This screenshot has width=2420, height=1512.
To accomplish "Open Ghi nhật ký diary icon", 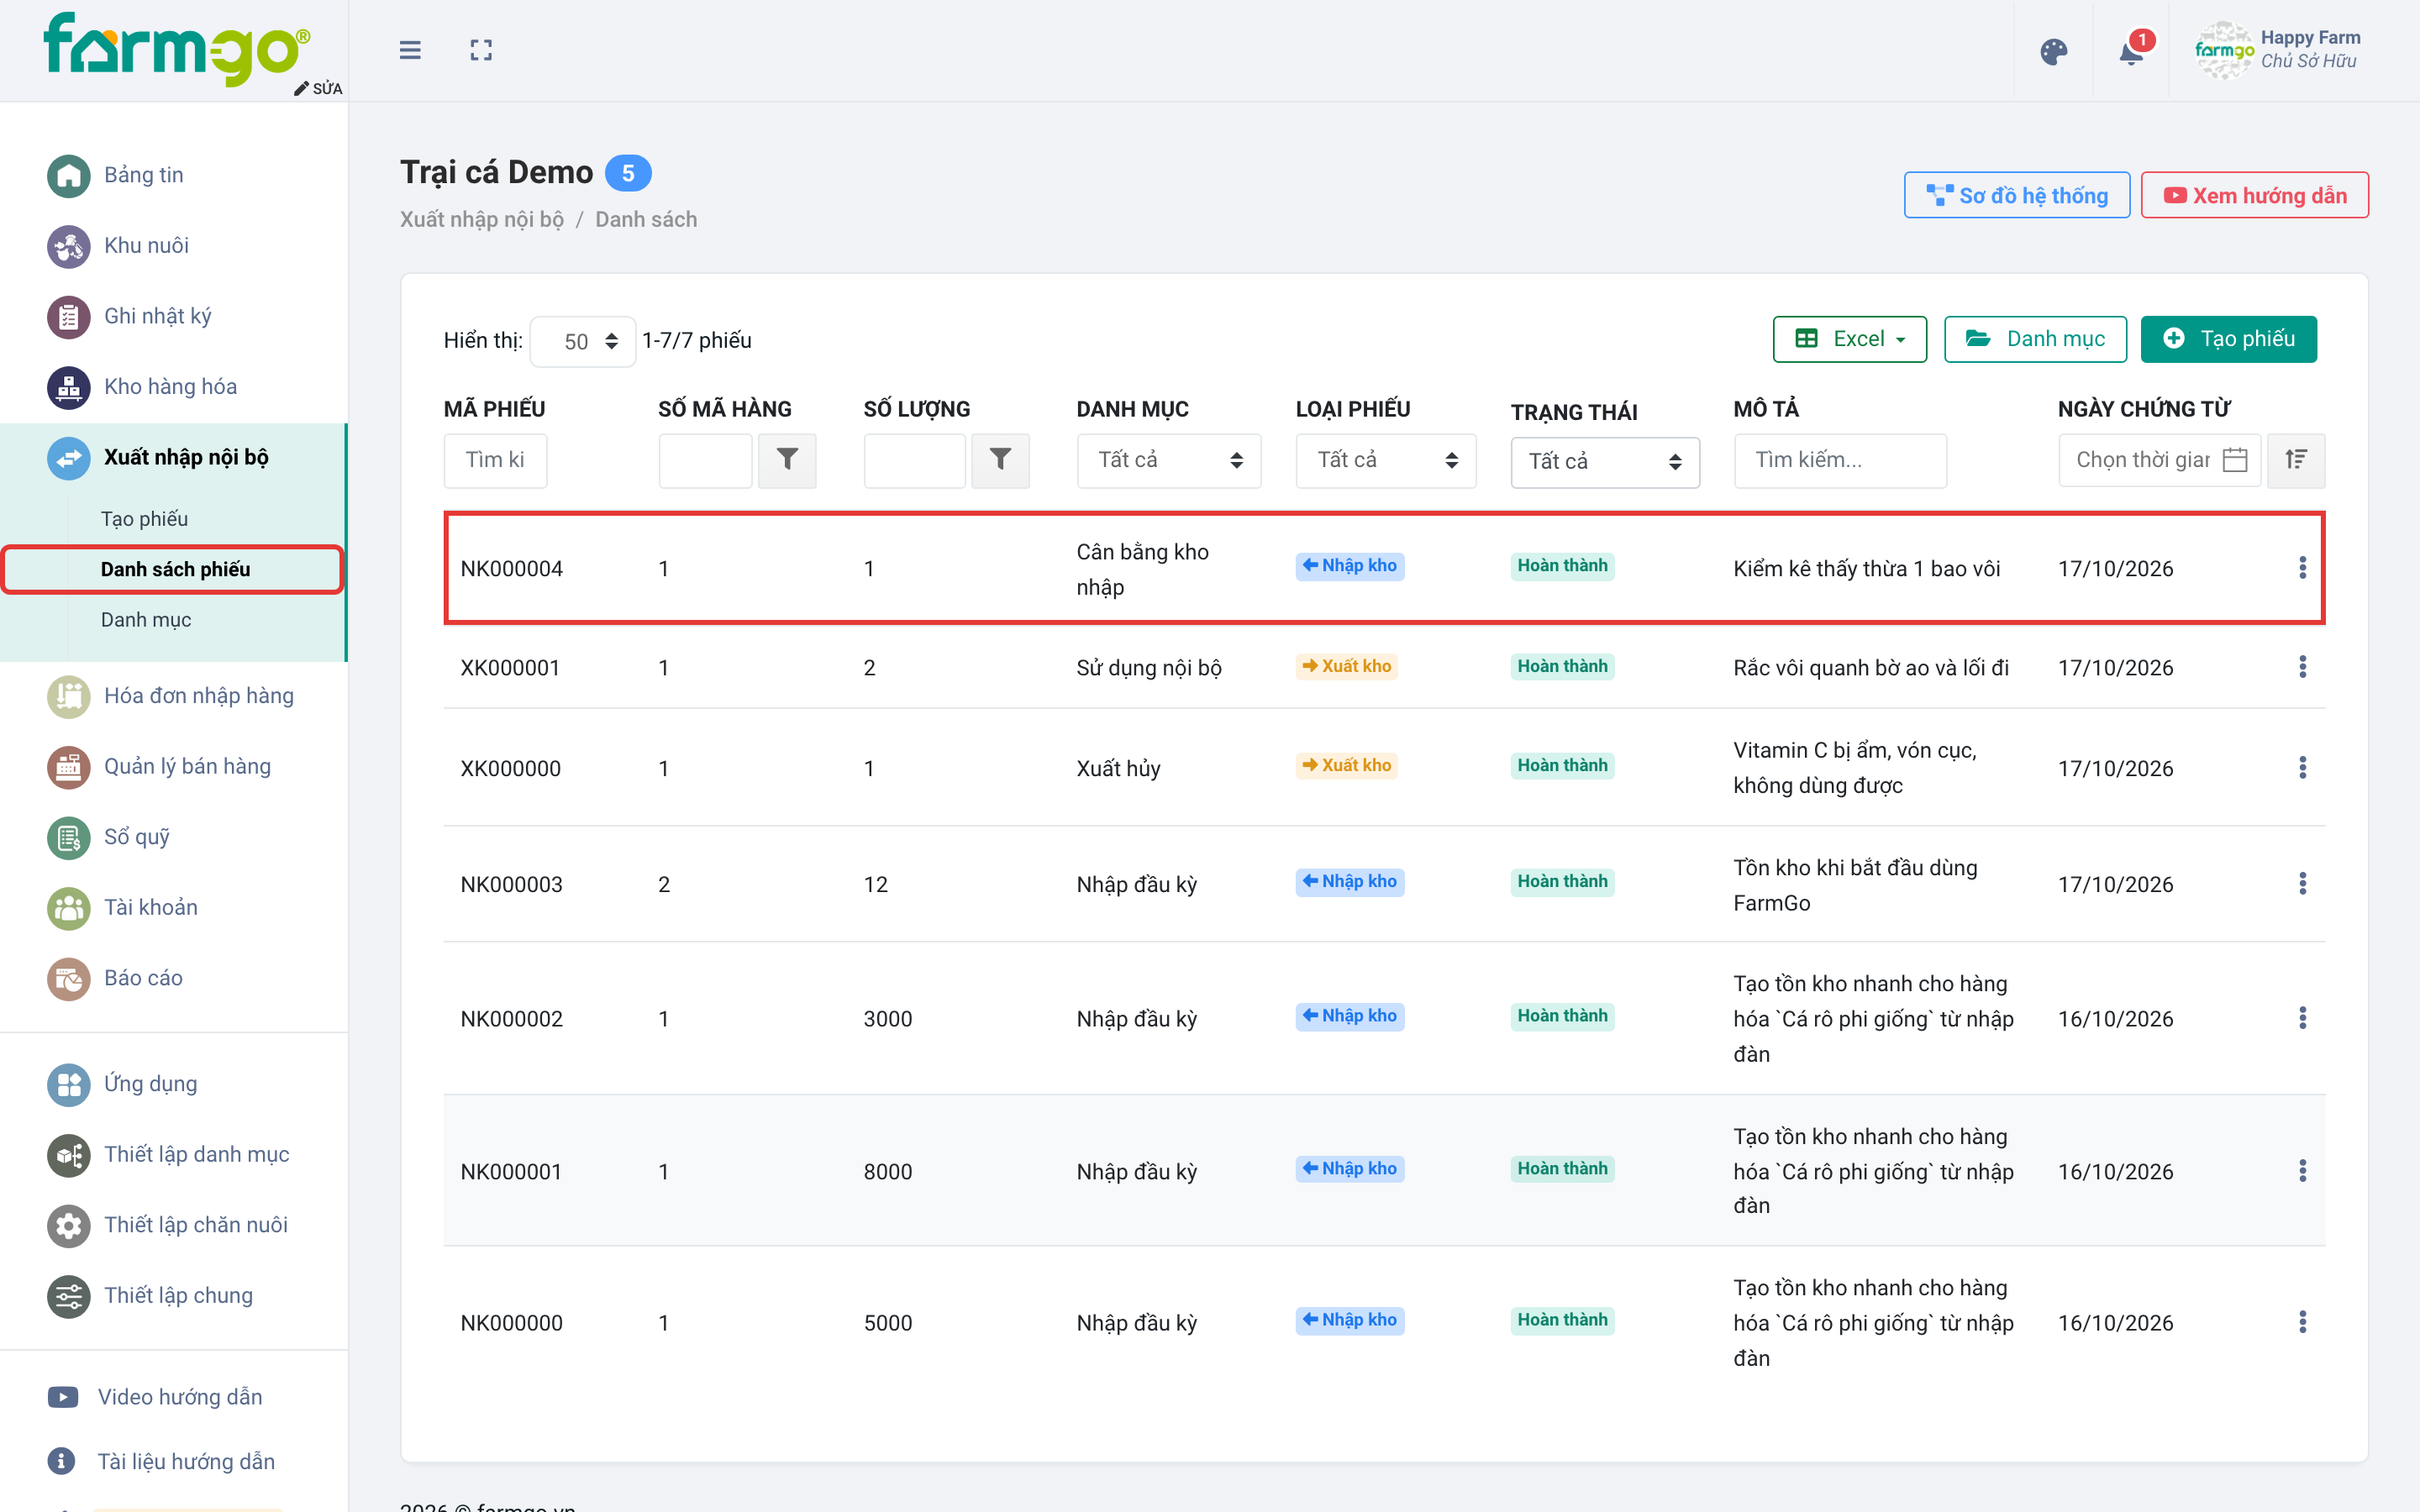I will [x=69, y=316].
